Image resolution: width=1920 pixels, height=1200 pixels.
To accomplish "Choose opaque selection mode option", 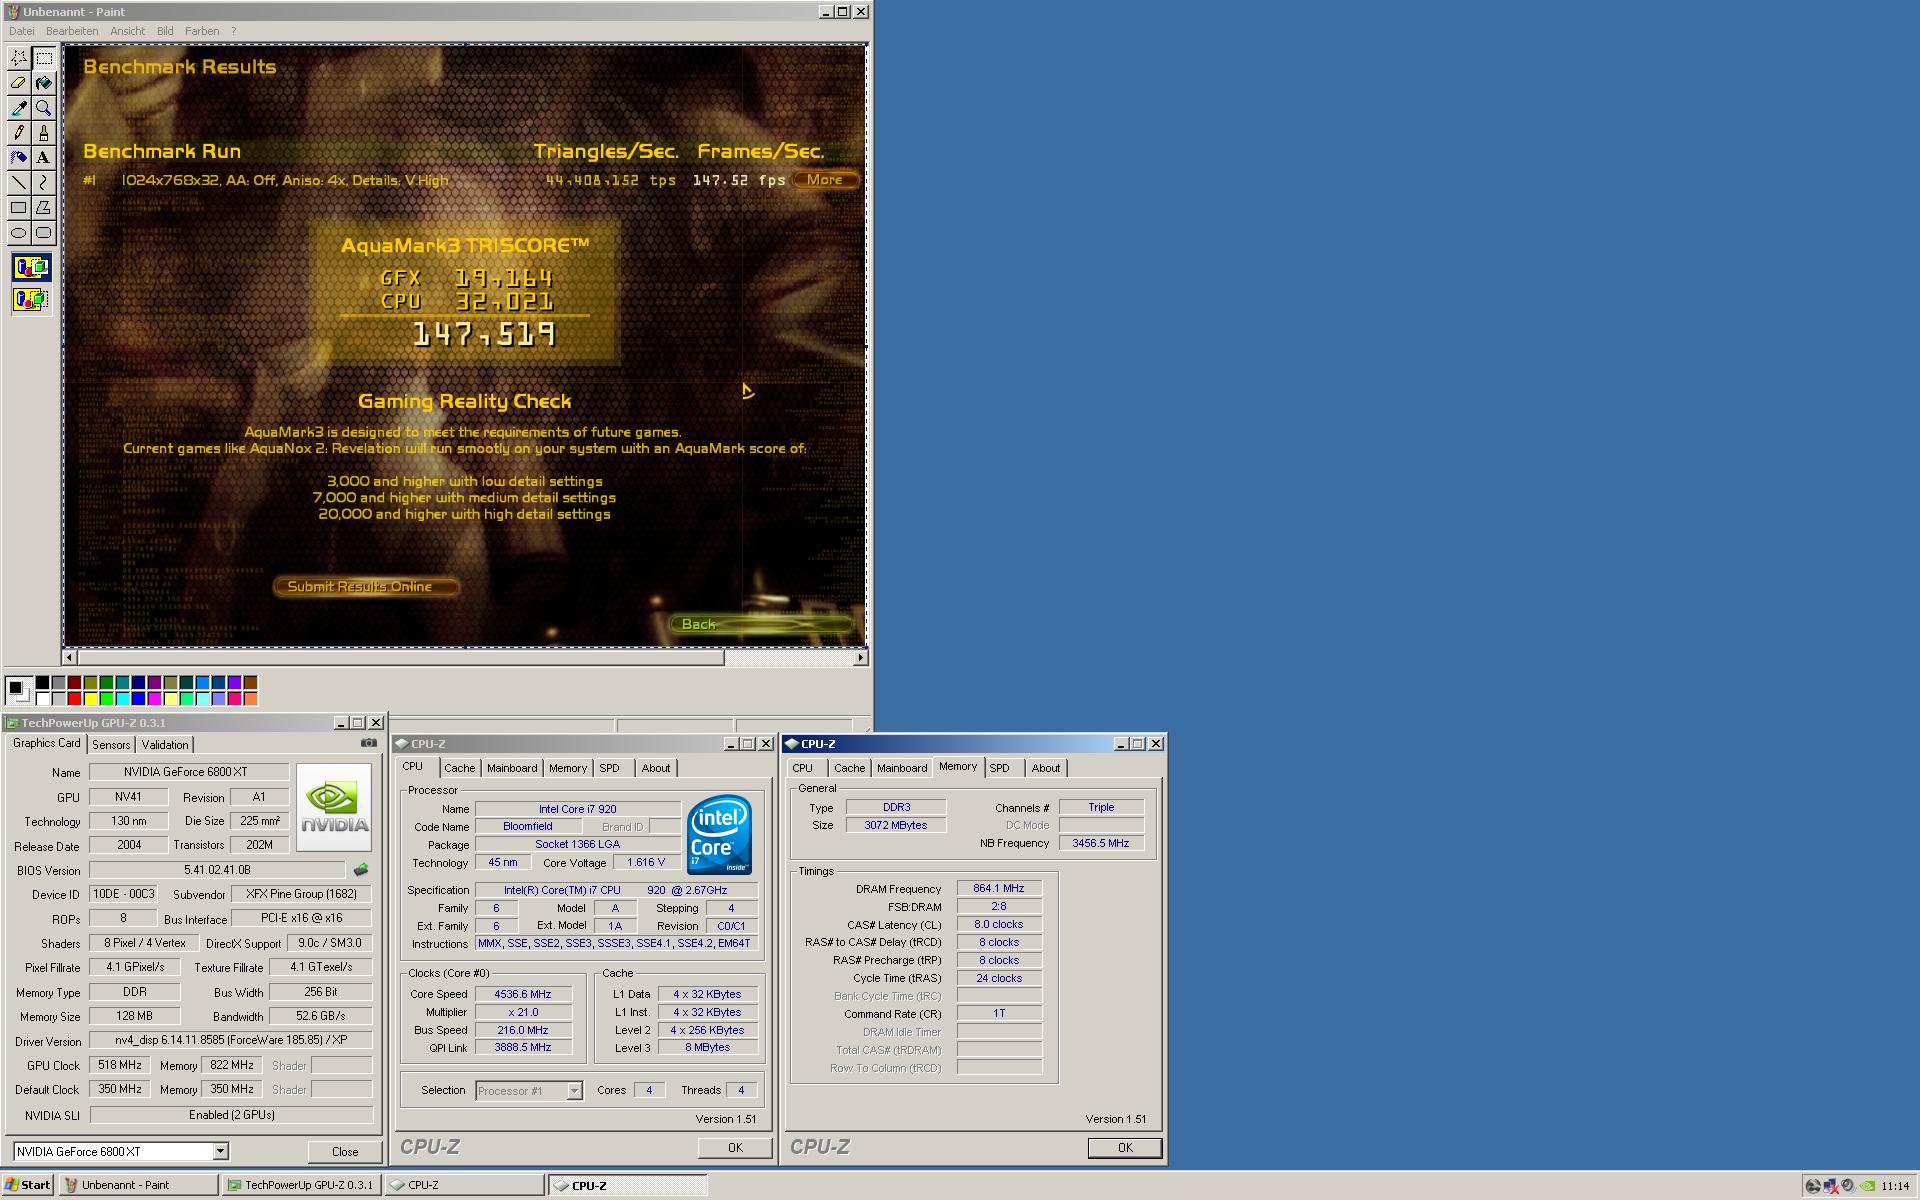I will pyautogui.click(x=31, y=267).
